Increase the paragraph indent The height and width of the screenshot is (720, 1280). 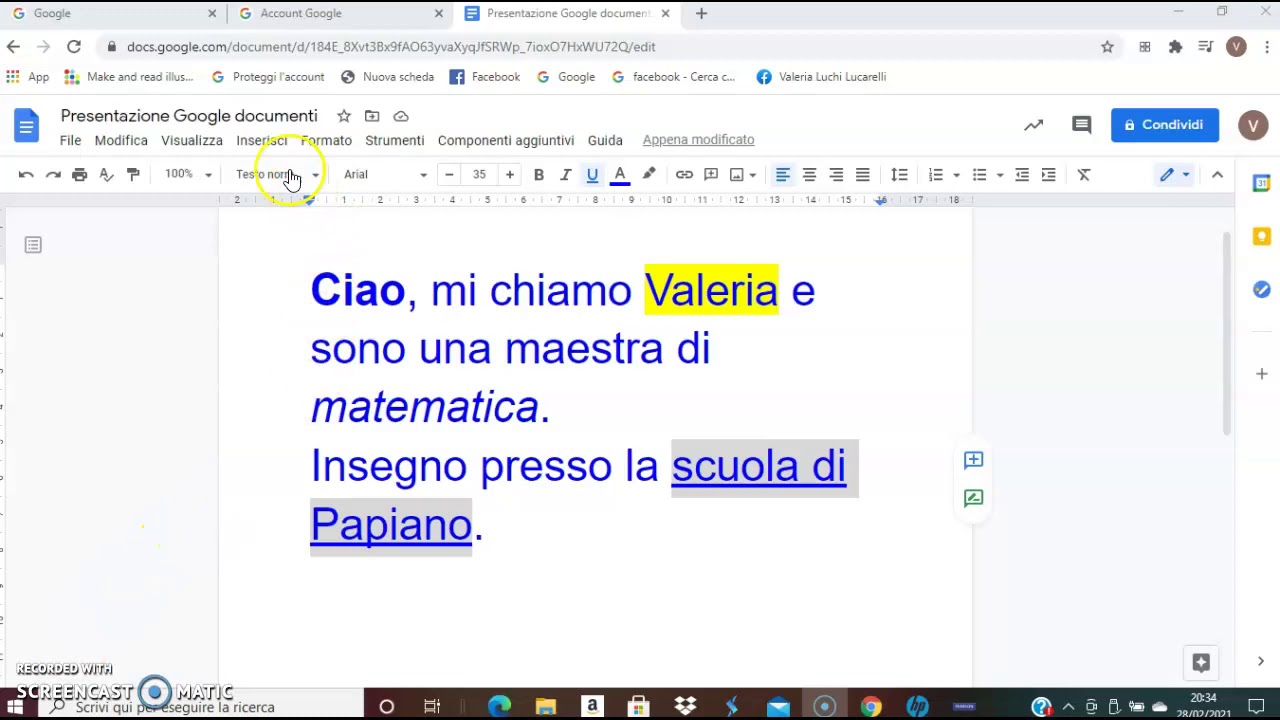pos(1048,175)
